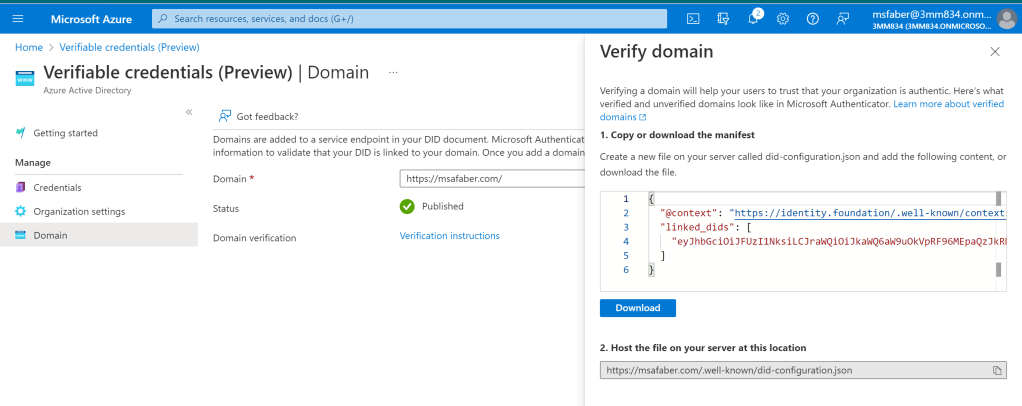Open the notifications bell
This screenshot has width=1022, height=406.
[754, 19]
